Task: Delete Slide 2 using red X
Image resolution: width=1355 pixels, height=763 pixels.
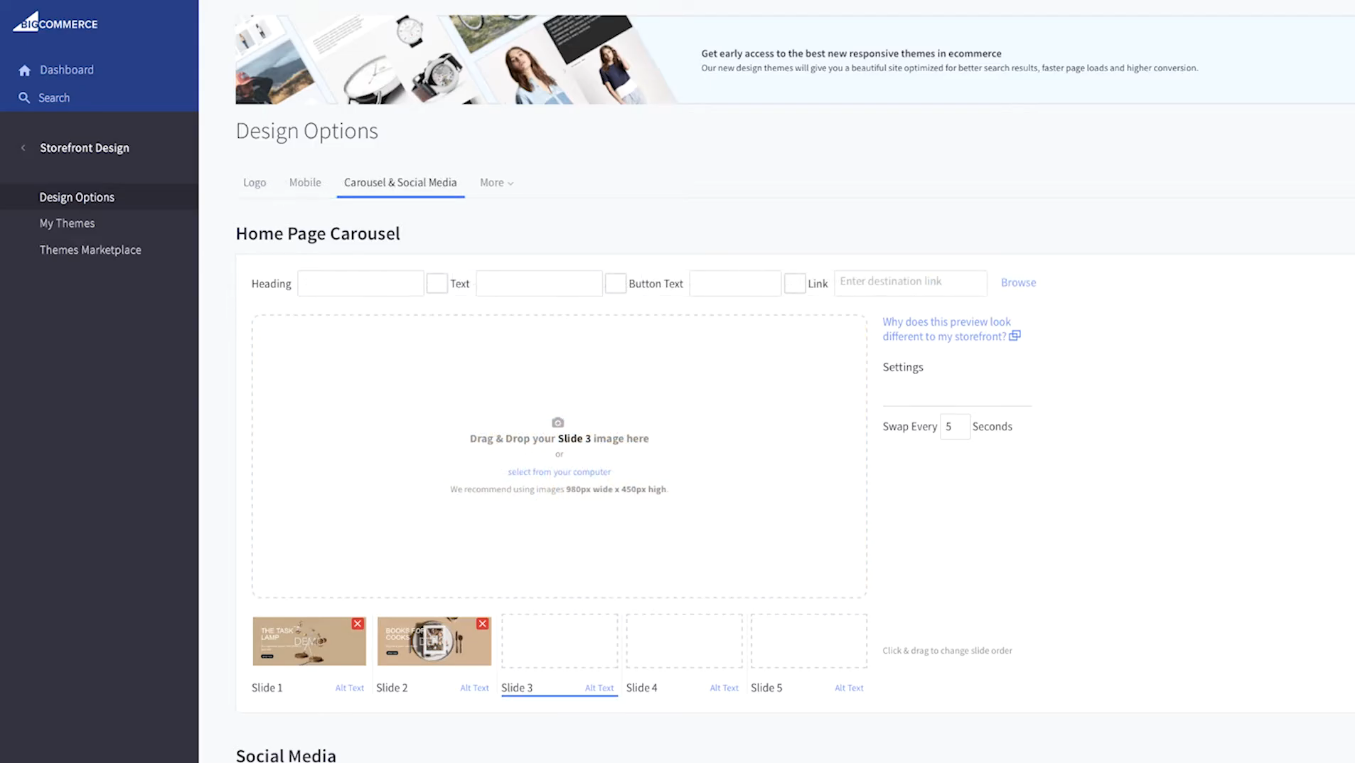Action: coord(482,624)
